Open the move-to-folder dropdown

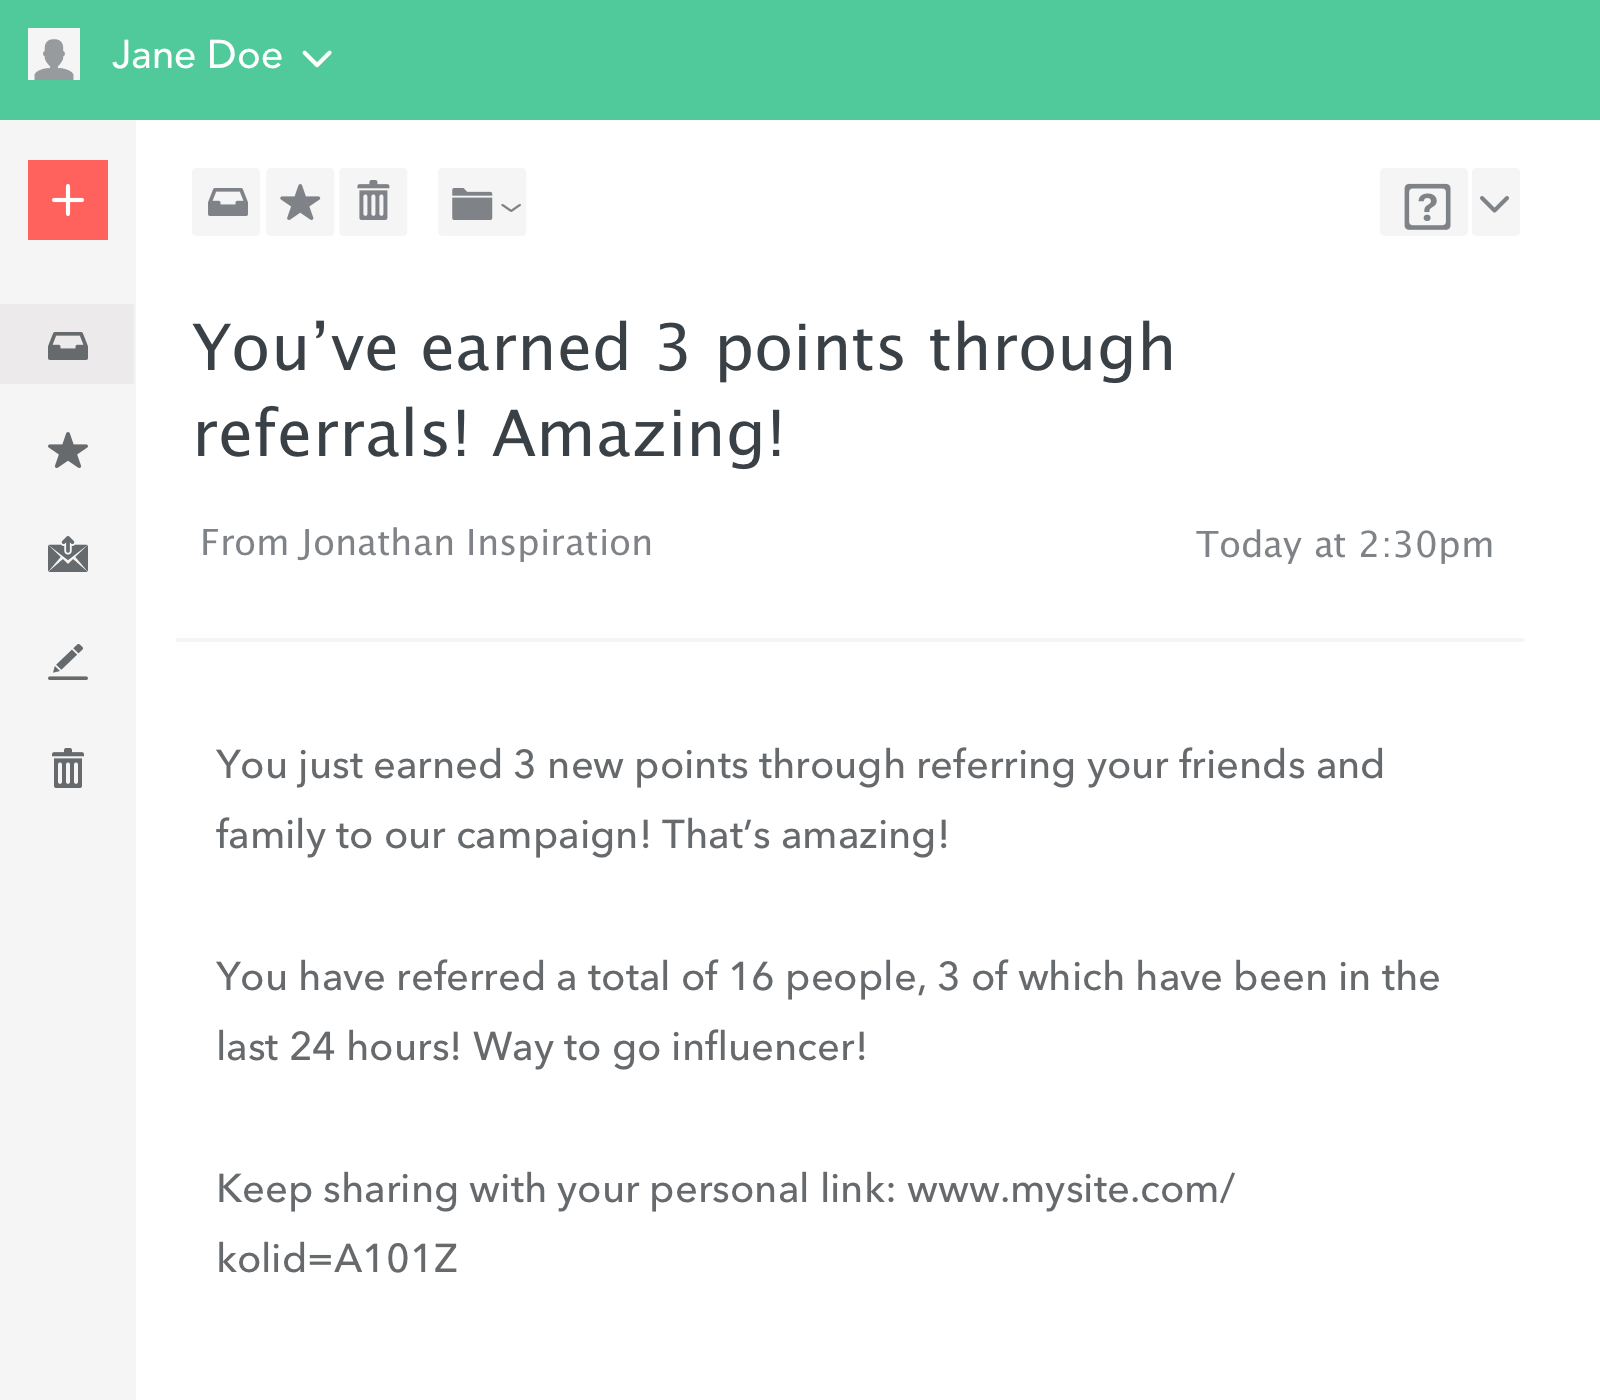click(483, 203)
